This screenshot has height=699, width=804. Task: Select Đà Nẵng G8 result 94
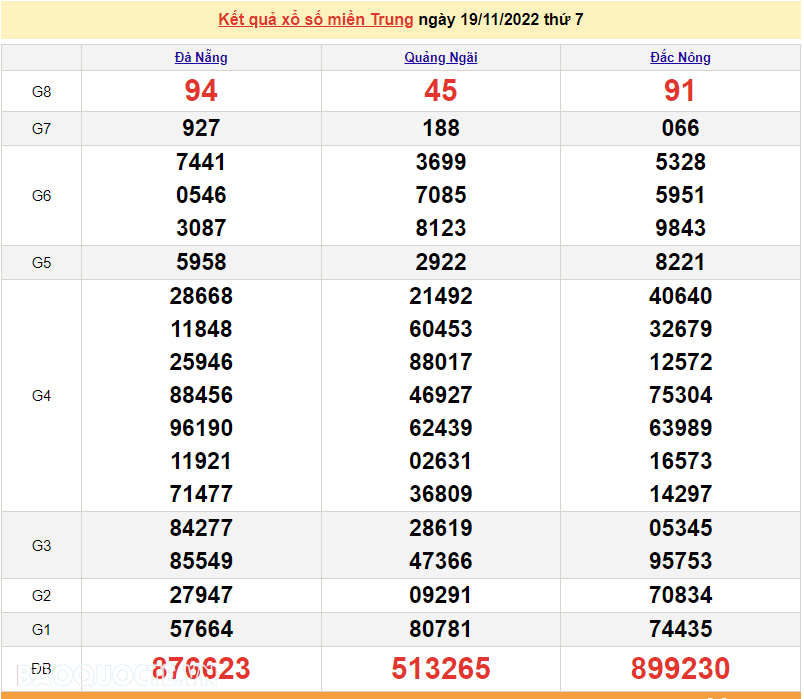[x=201, y=91]
